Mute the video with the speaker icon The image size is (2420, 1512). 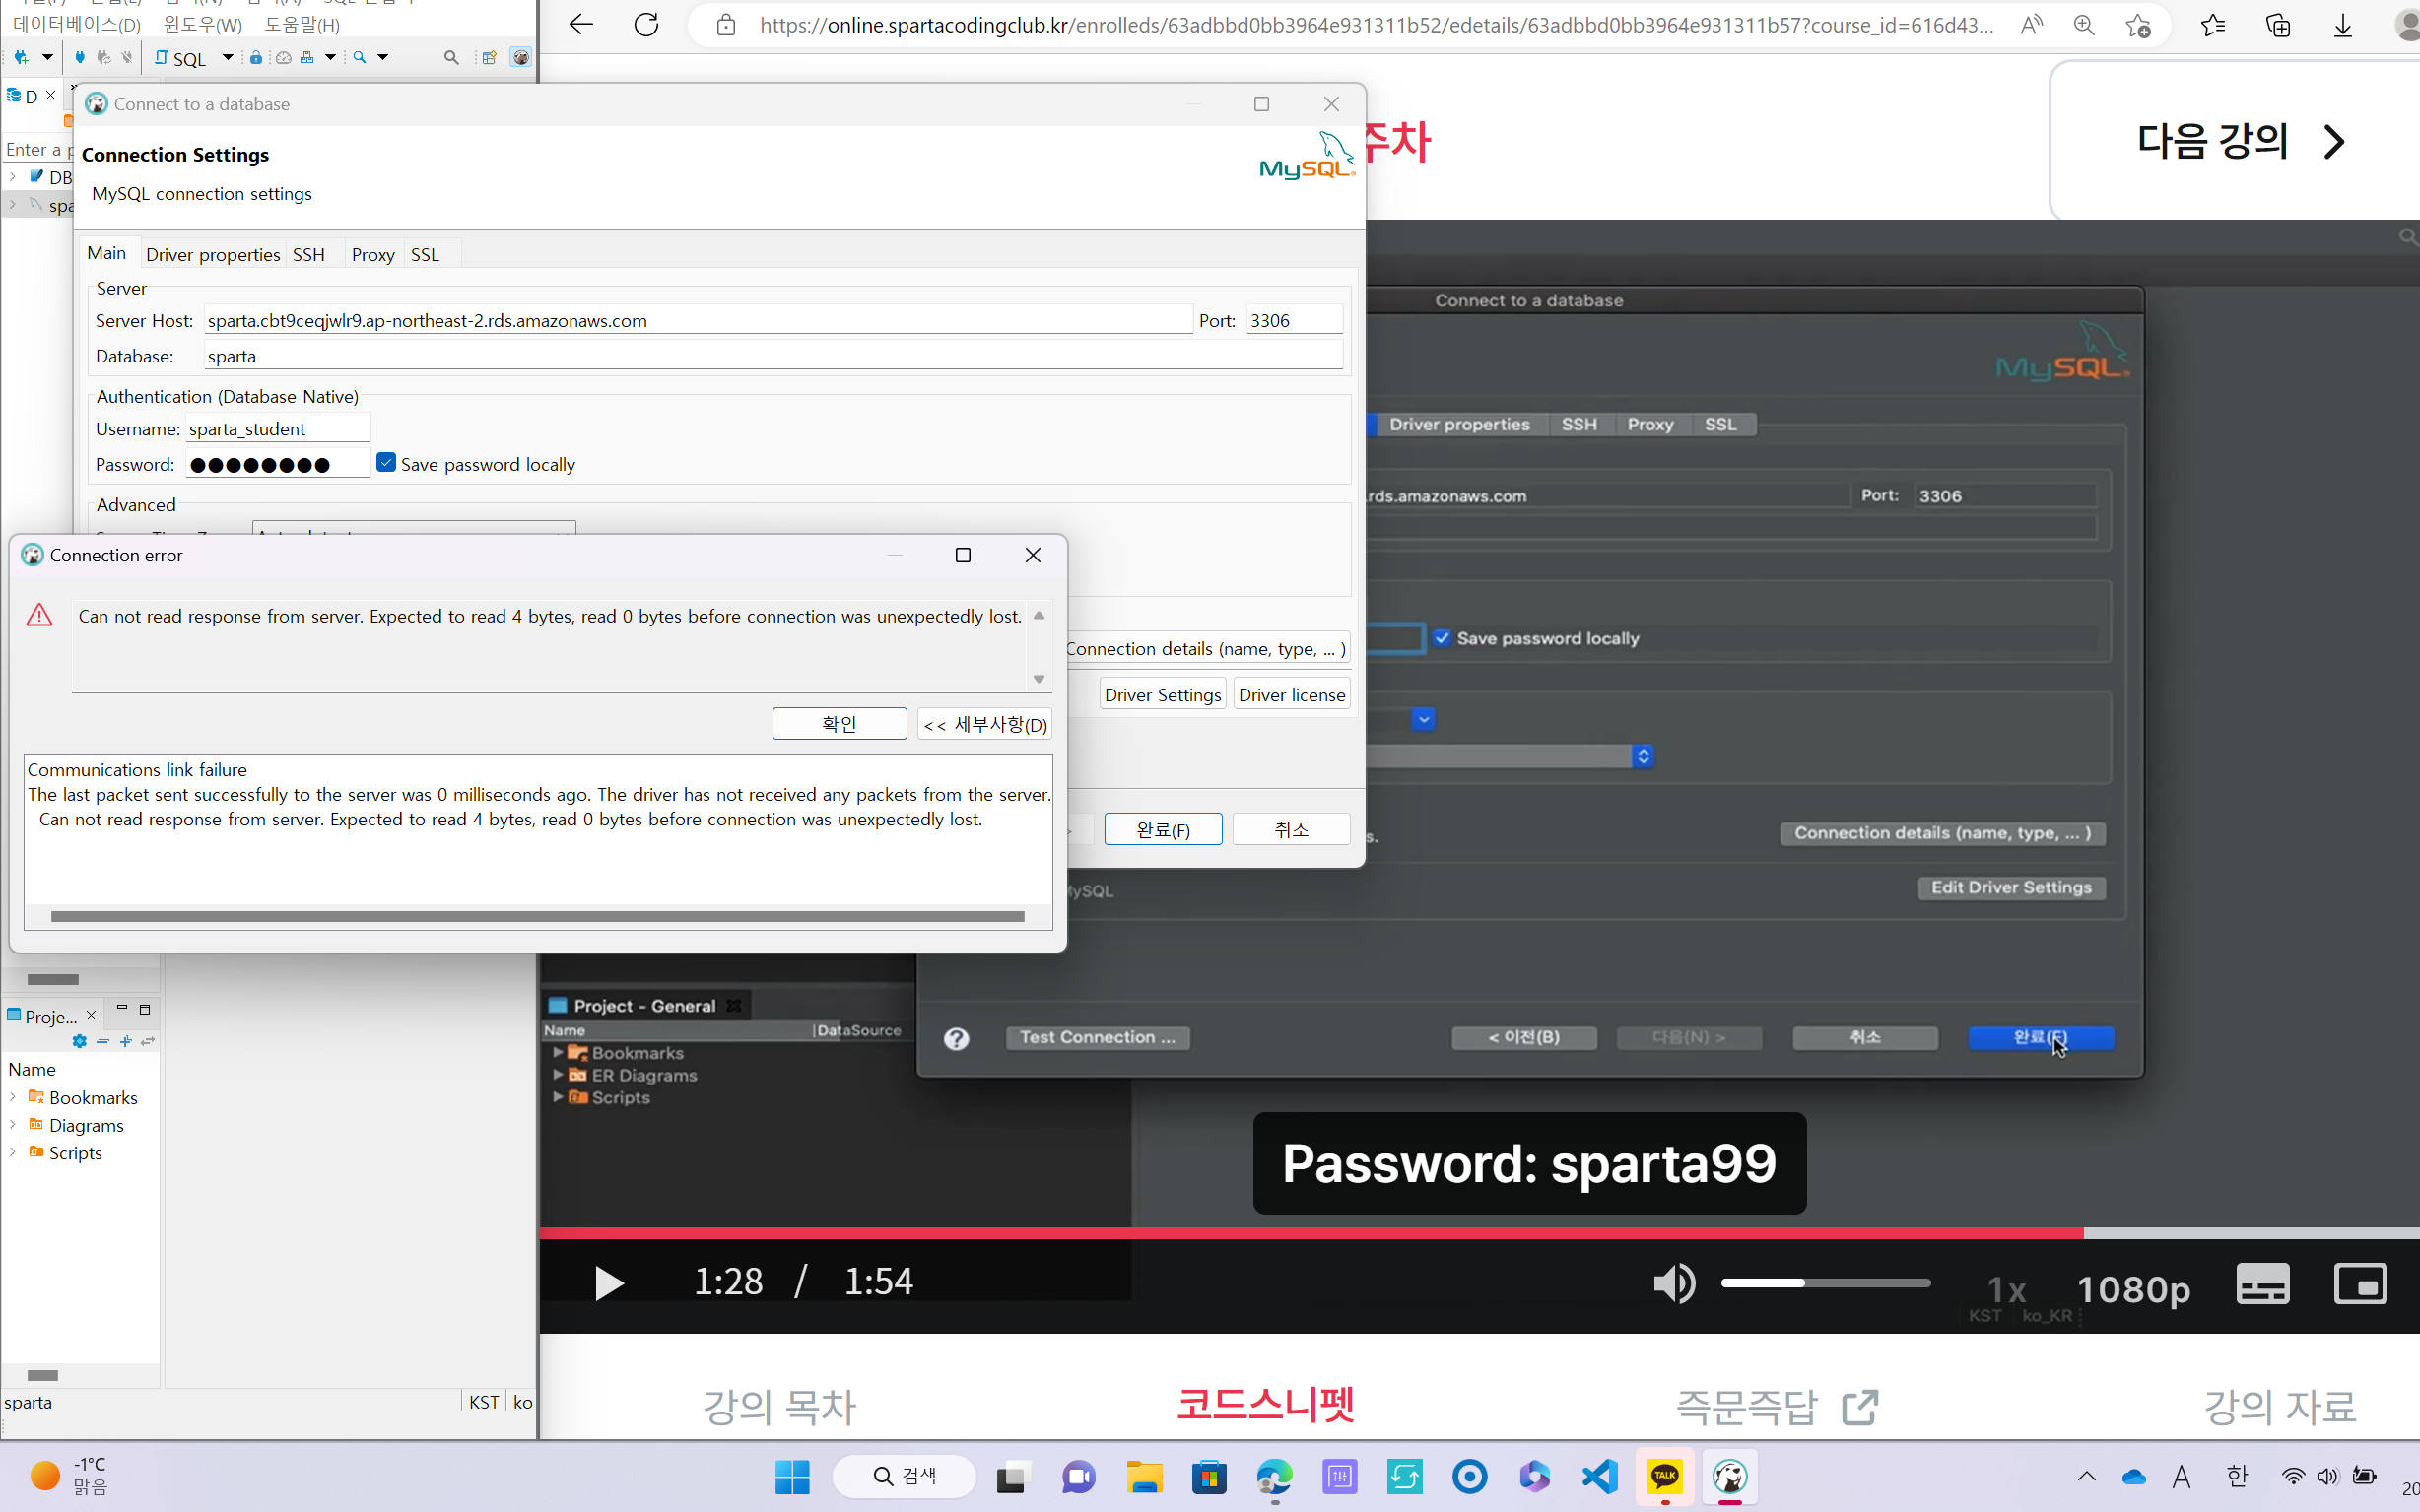(1674, 1283)
